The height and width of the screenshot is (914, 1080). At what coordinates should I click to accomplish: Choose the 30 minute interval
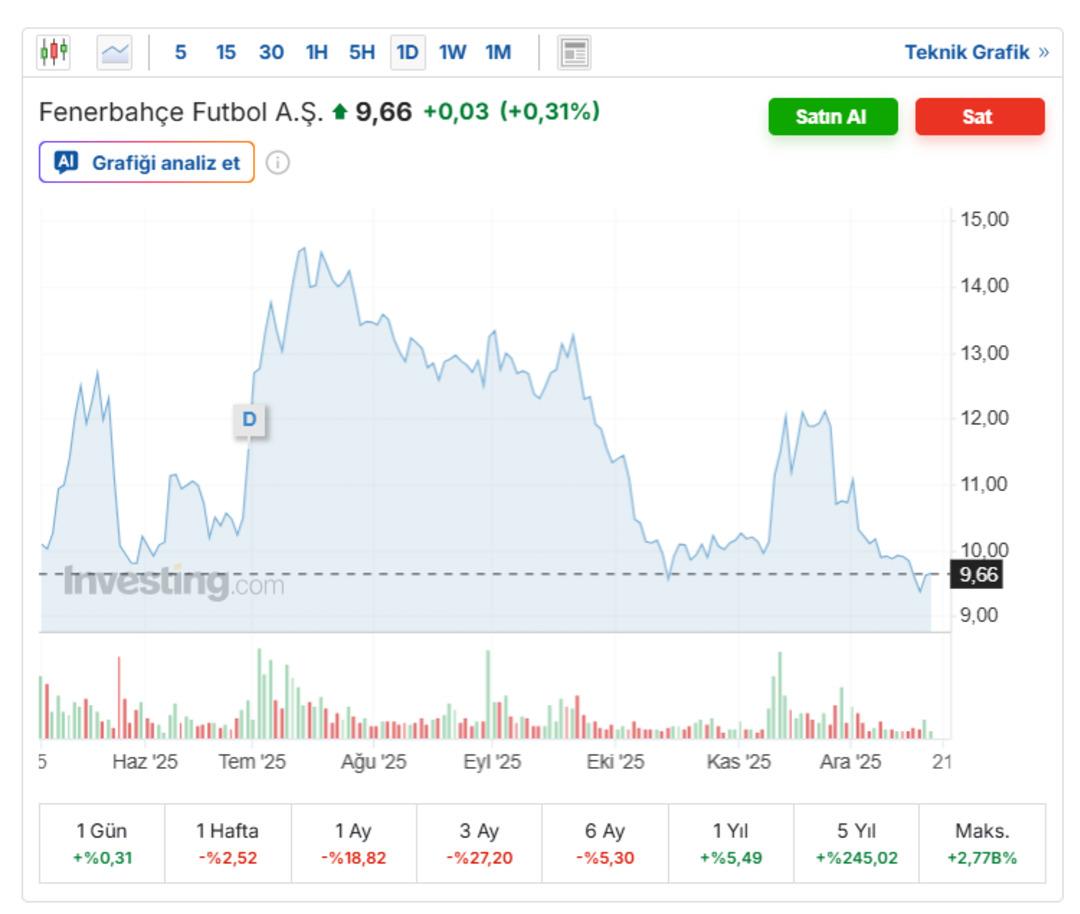[271, 52]
